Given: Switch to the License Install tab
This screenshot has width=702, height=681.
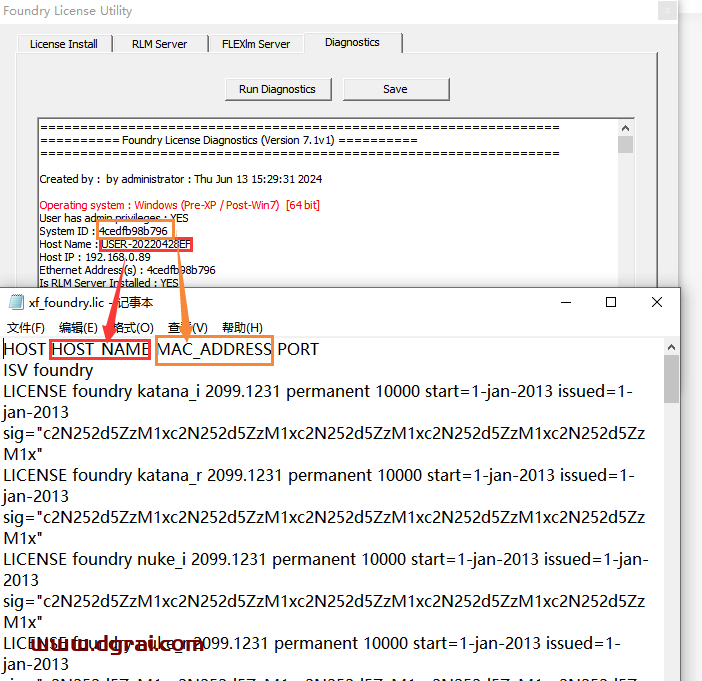Looking at the screenshot, I should [64, 44].
